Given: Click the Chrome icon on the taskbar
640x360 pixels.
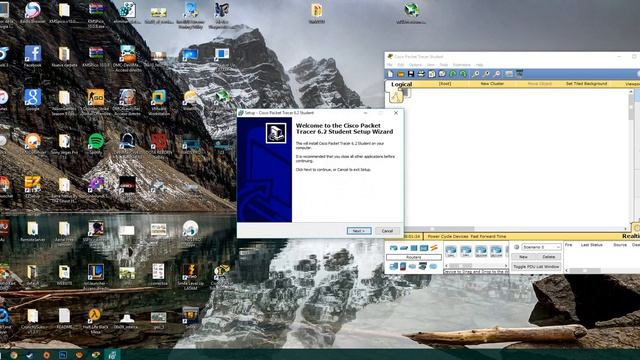Looking at the screenshot, I should pyautogui.click(x=14, y=355).
